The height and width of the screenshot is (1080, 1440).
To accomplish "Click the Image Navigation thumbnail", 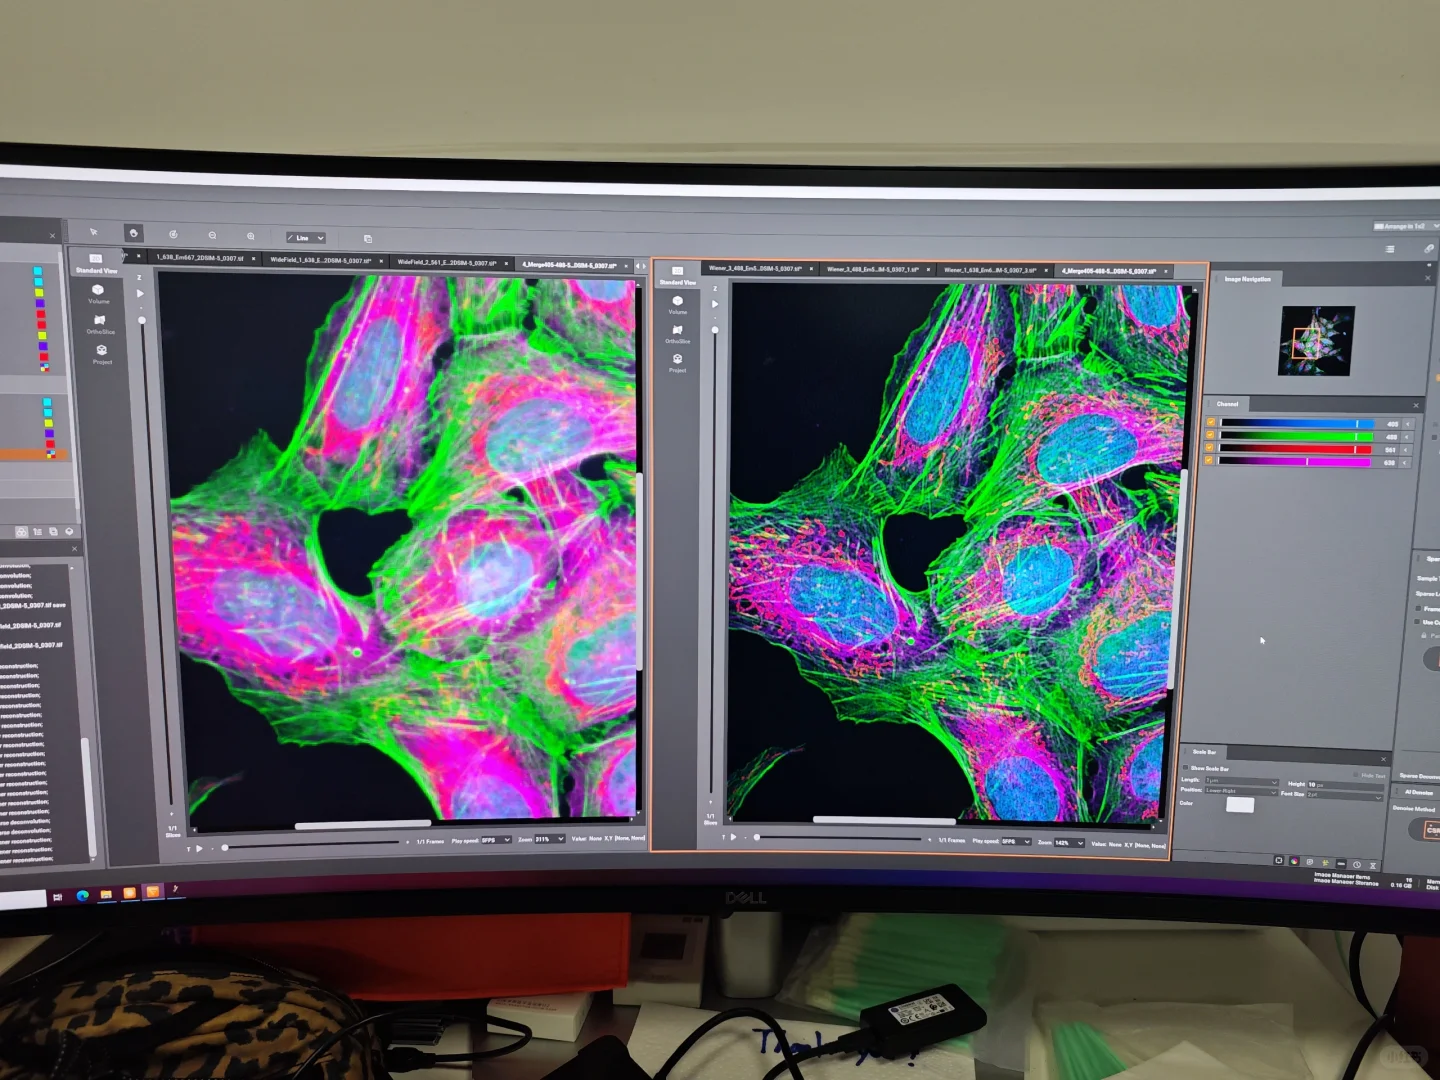I will click(x=1316, y=341).
